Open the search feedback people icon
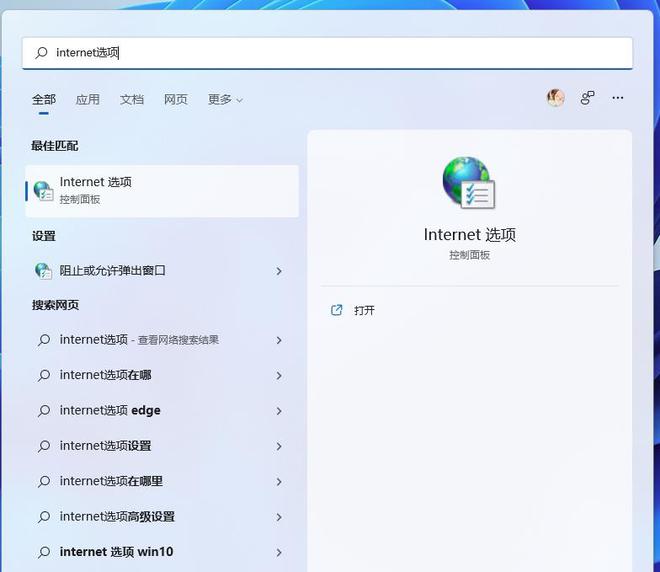Image resolution: width=660 pixels, height=572 pixels. pos(587,98)
